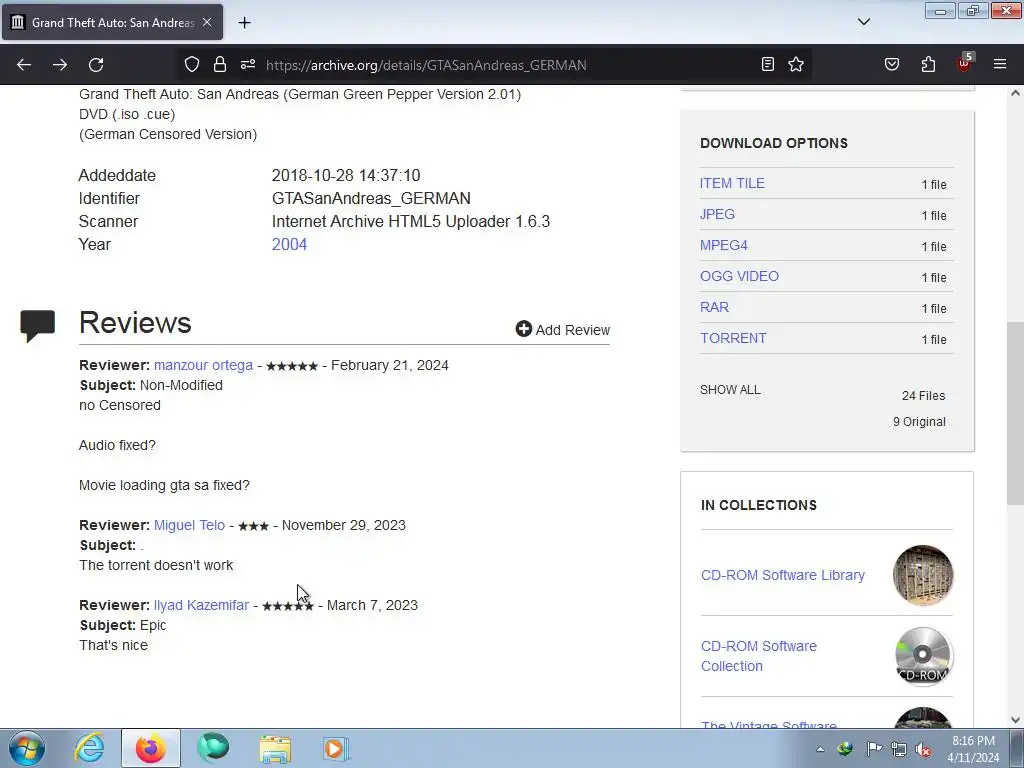Download the MPEG4 file option

coord(724,246)
